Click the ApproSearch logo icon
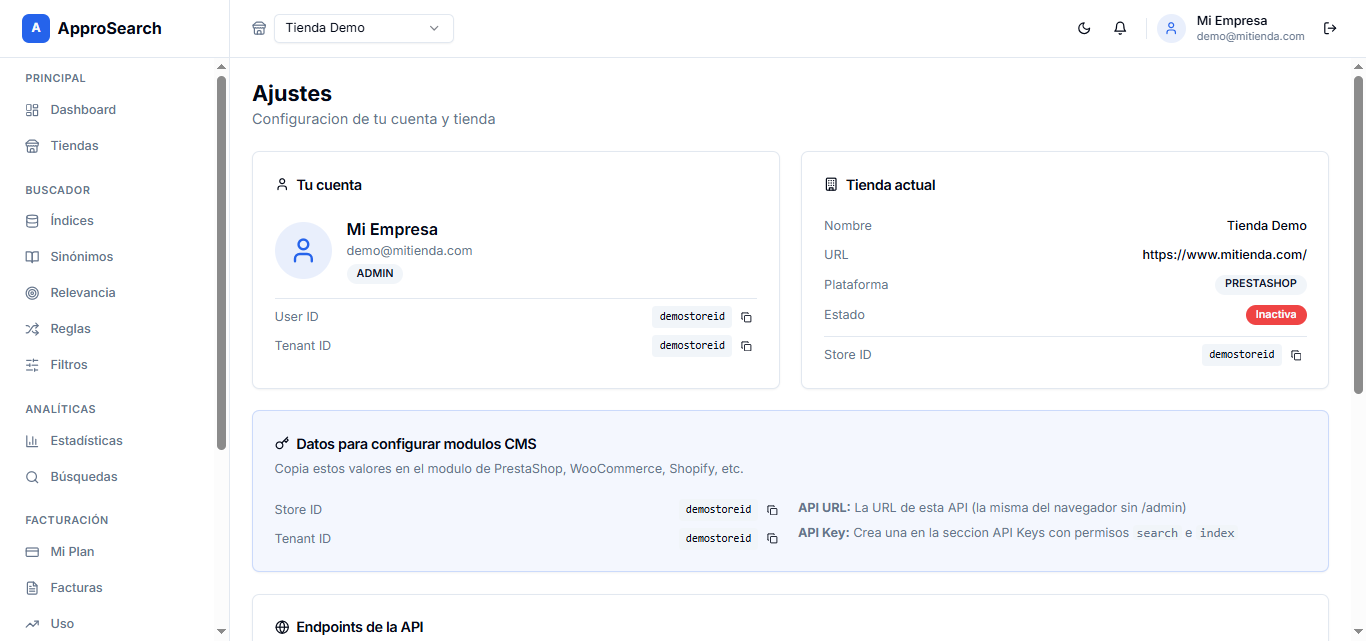 pyautogui.click(x=36, y=28)
